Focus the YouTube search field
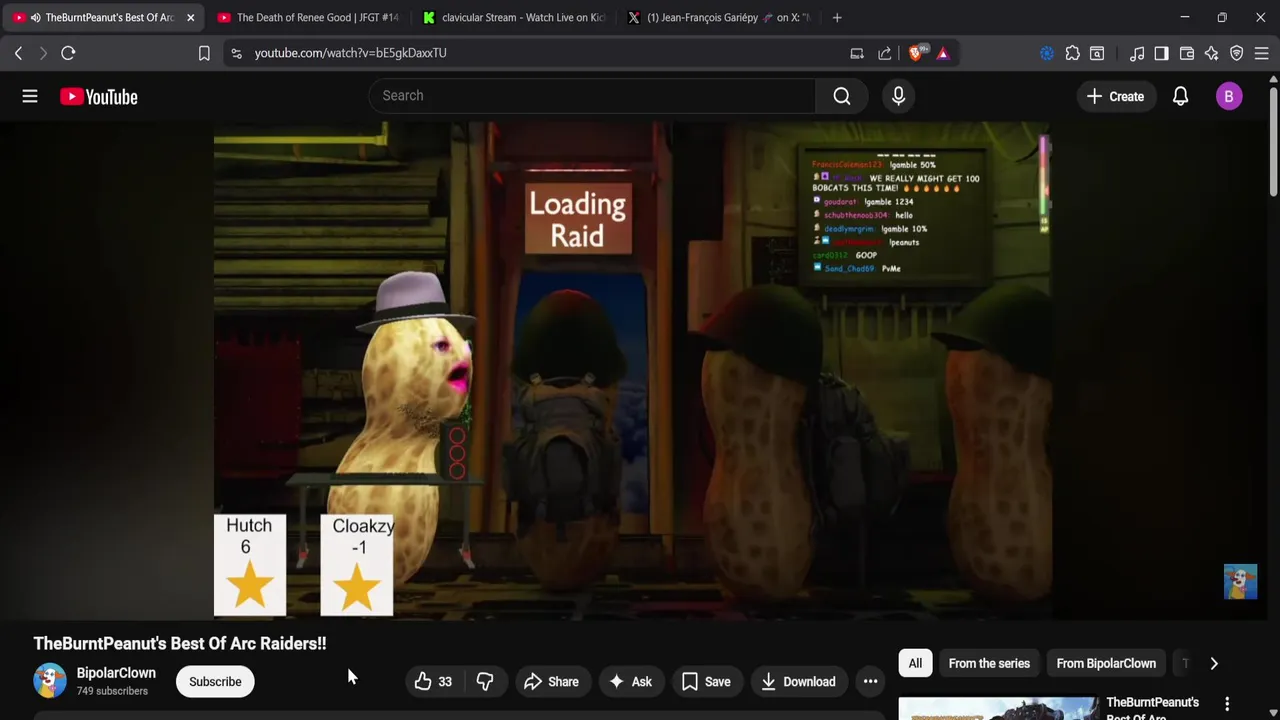The image size is (1280, 720). pos(592,96)
